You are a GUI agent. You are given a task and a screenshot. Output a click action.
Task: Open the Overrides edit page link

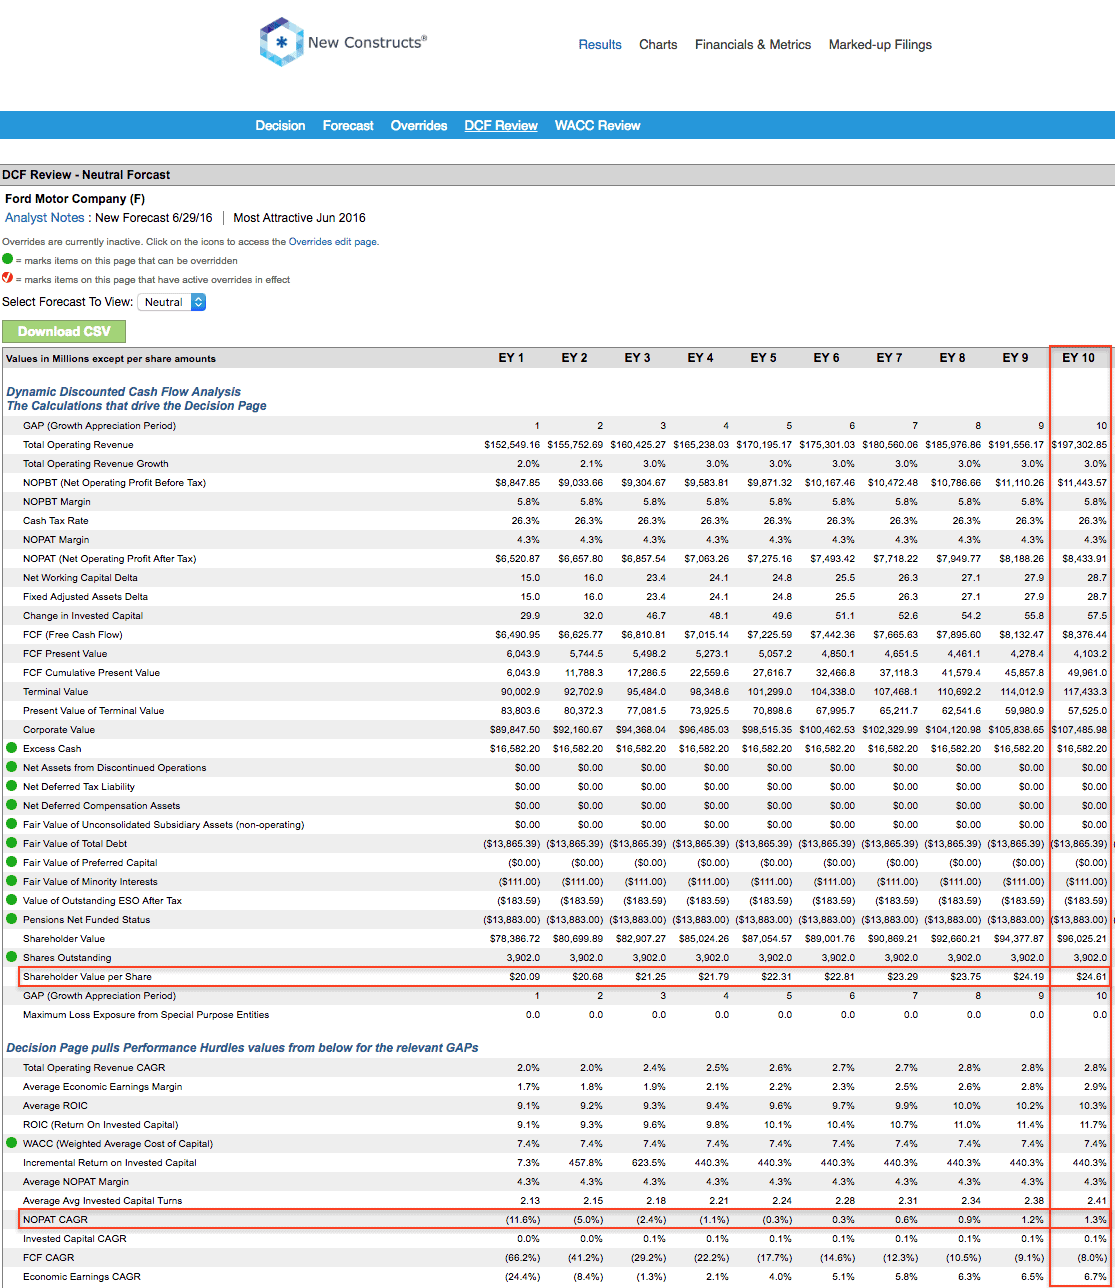coord(332,241)
